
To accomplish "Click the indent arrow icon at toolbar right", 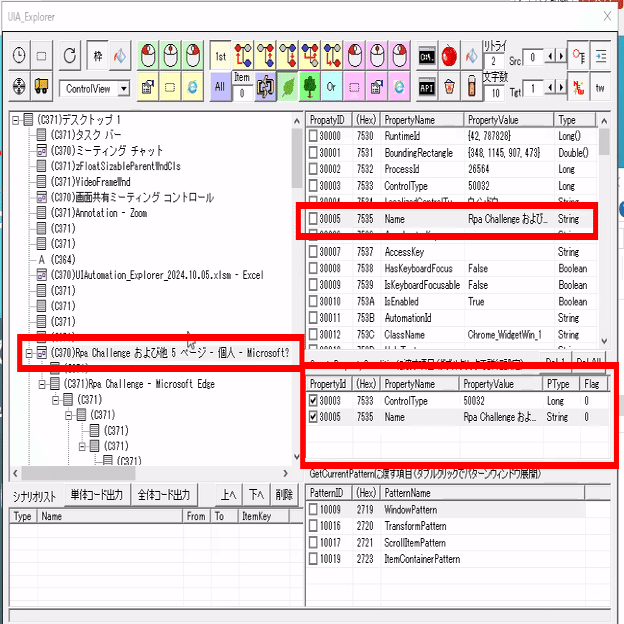I will pyautogui.click(x=601, y=56).
